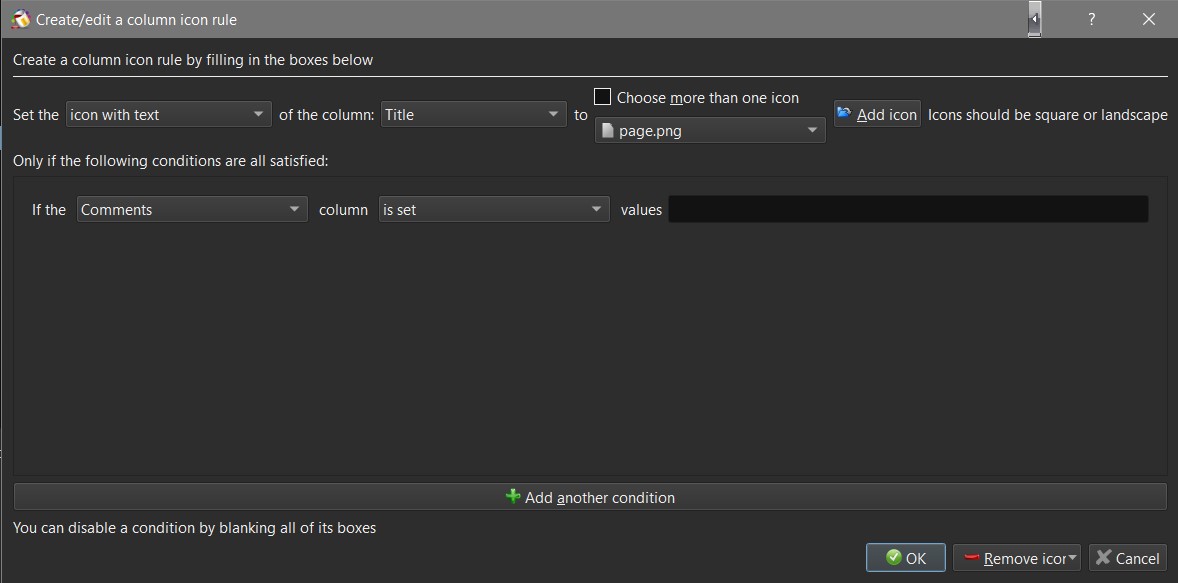Enable Choose more than one icon
This screenshot has width=1178, height=583.
tap(603, 97)
